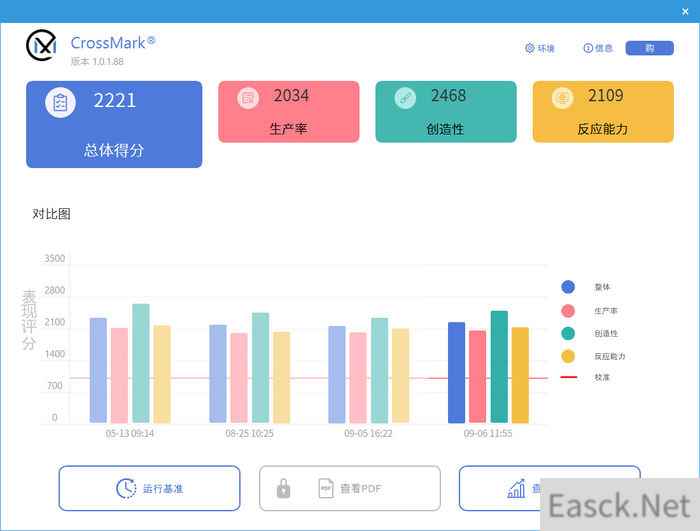Open the info circle icon

click(588, 48)
